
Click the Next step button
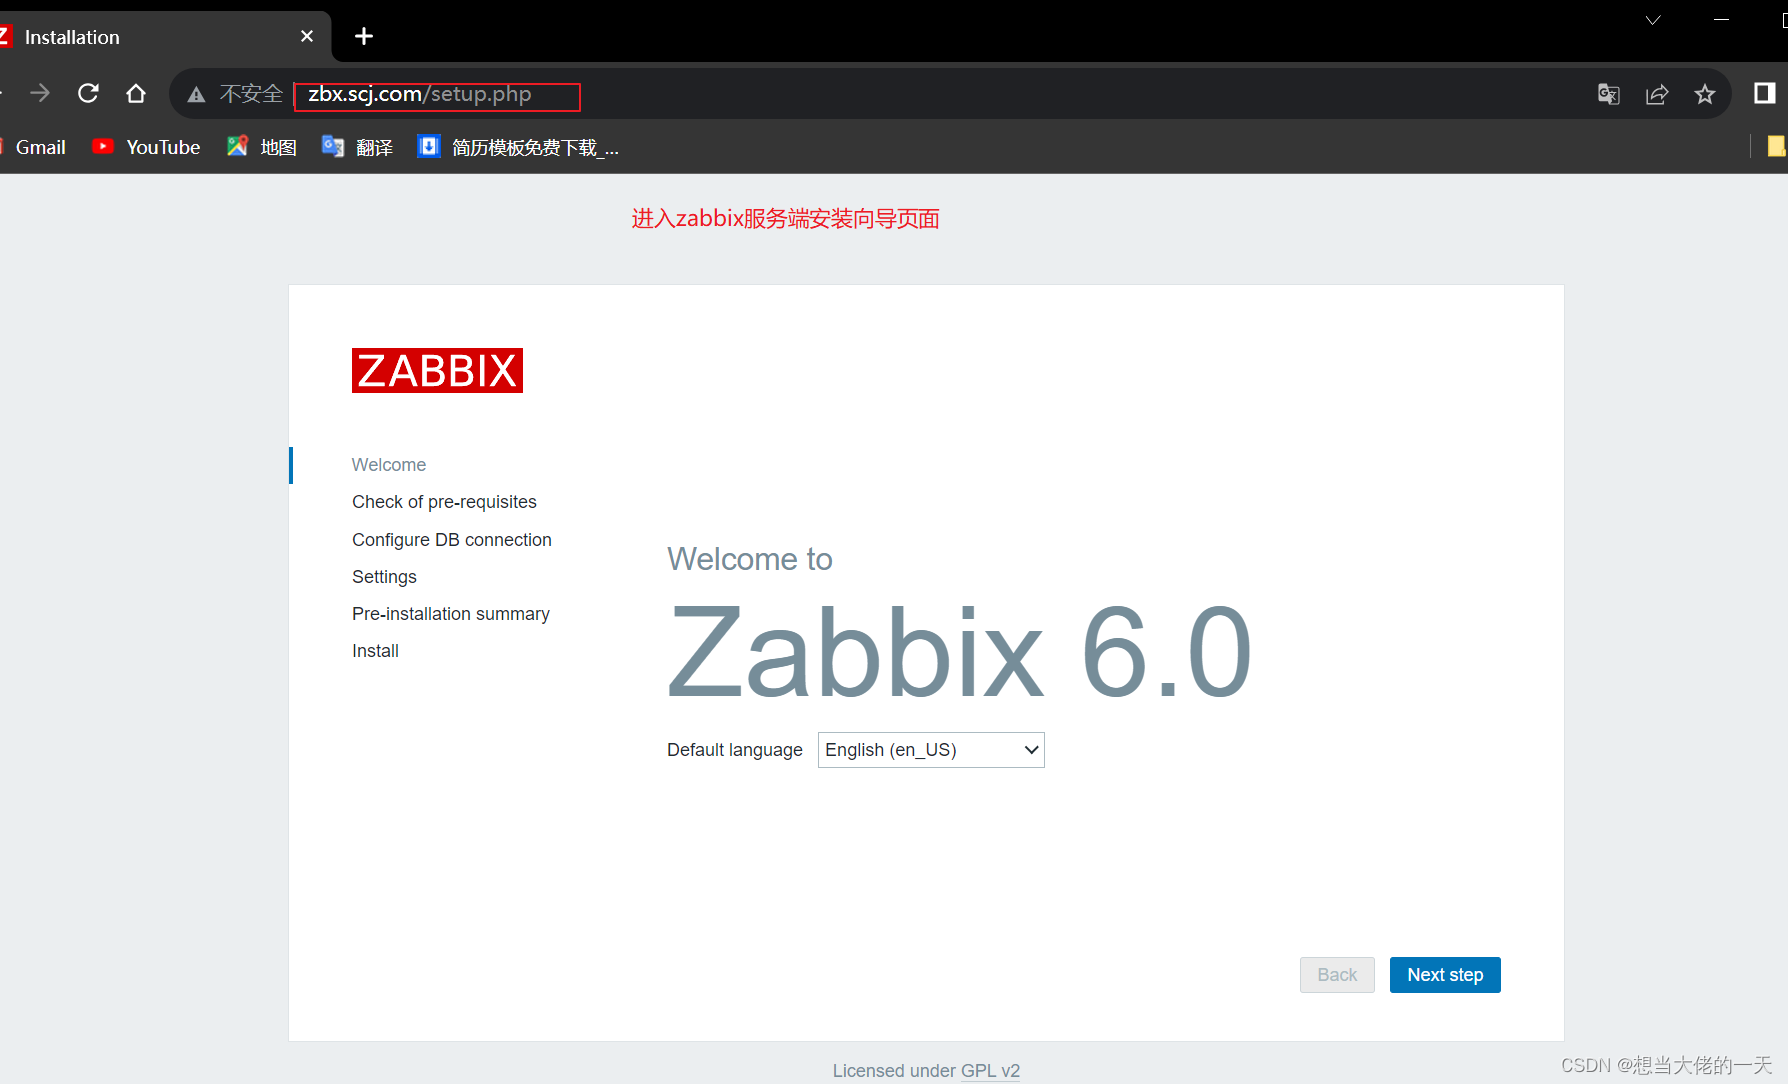(x=1445, y=975)
